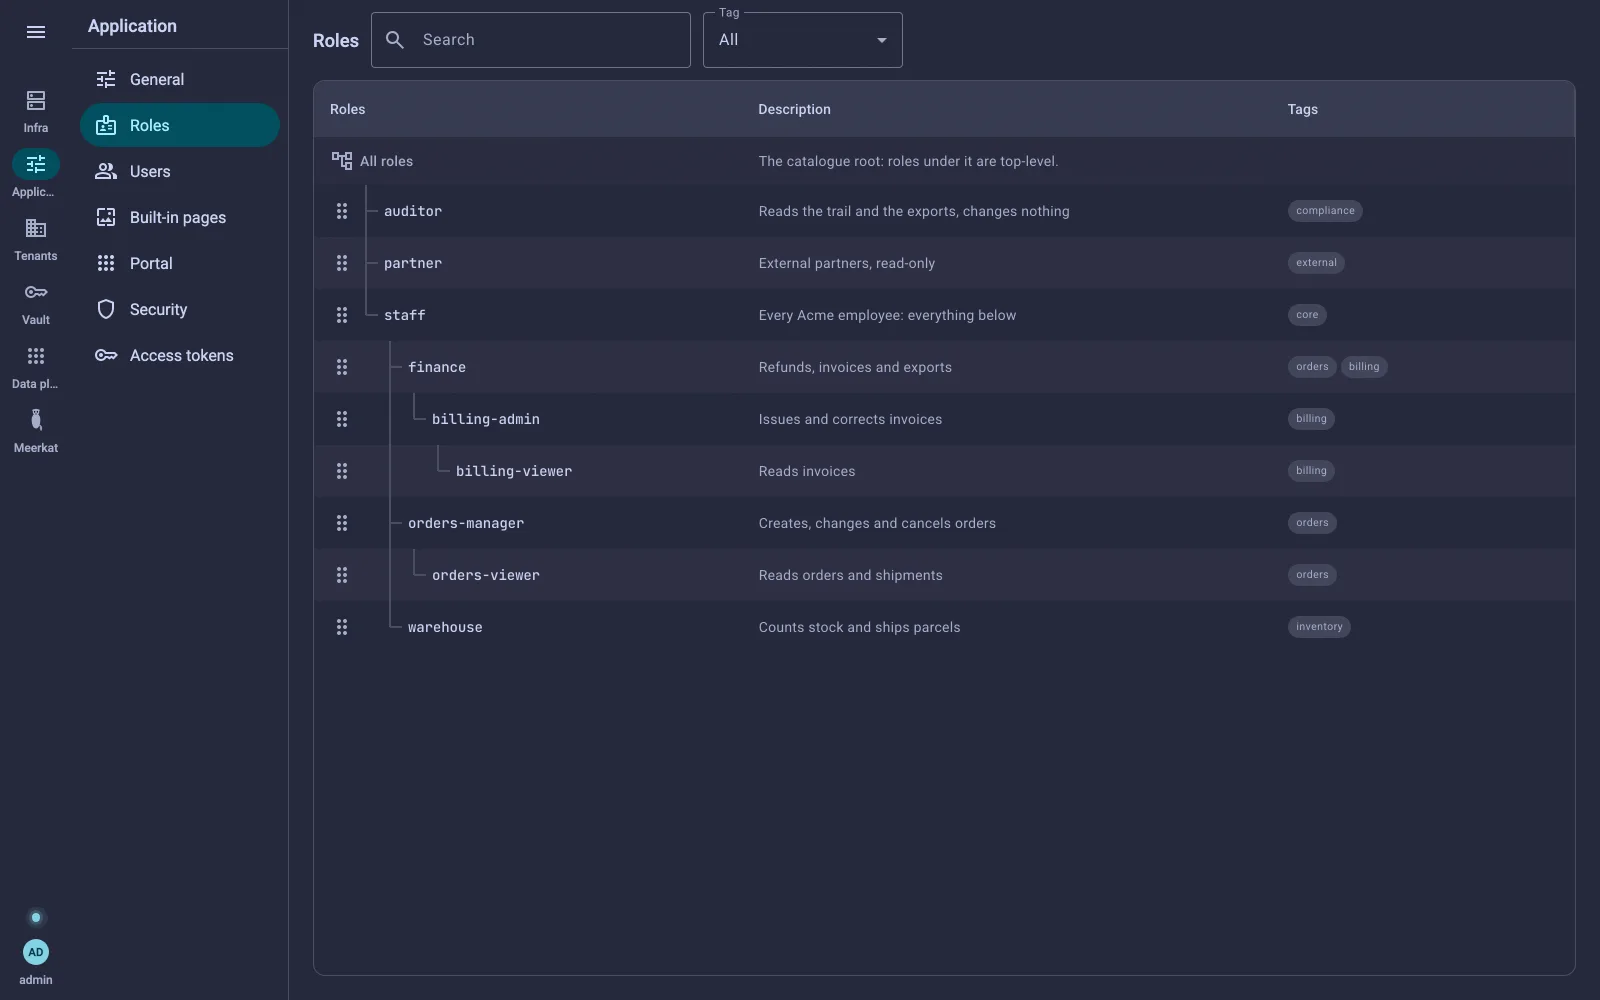Select the billing-admin role
The image size is (1600, 1000).
tap(486, 419)
